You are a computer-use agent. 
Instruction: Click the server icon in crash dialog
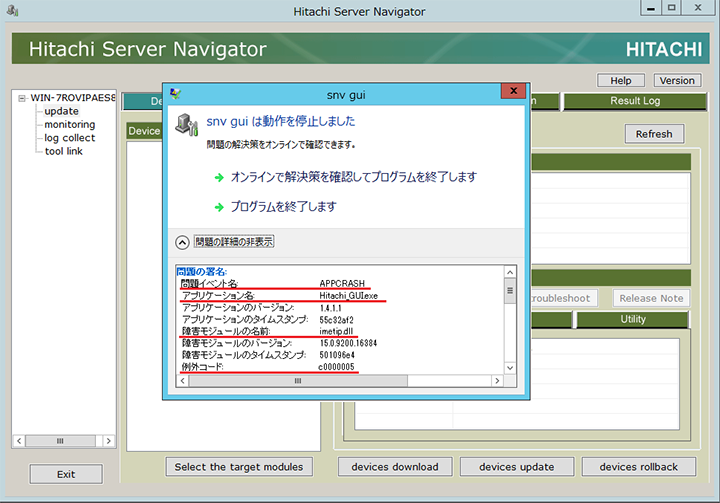coord(187,124)
